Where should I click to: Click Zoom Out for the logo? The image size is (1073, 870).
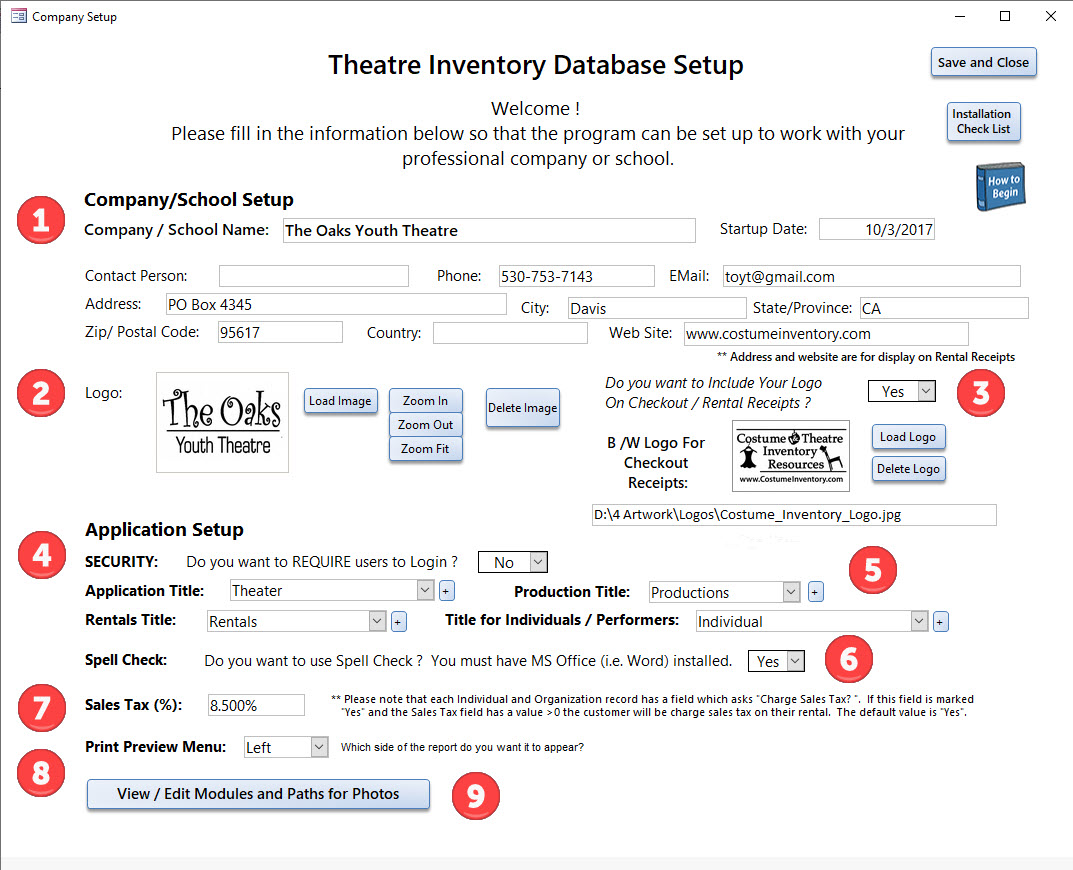426,424
